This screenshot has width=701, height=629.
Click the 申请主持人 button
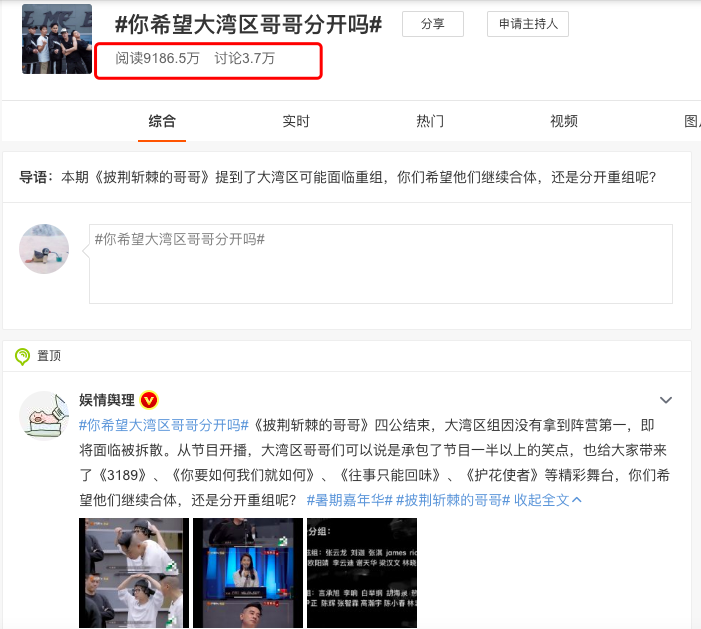528,24
